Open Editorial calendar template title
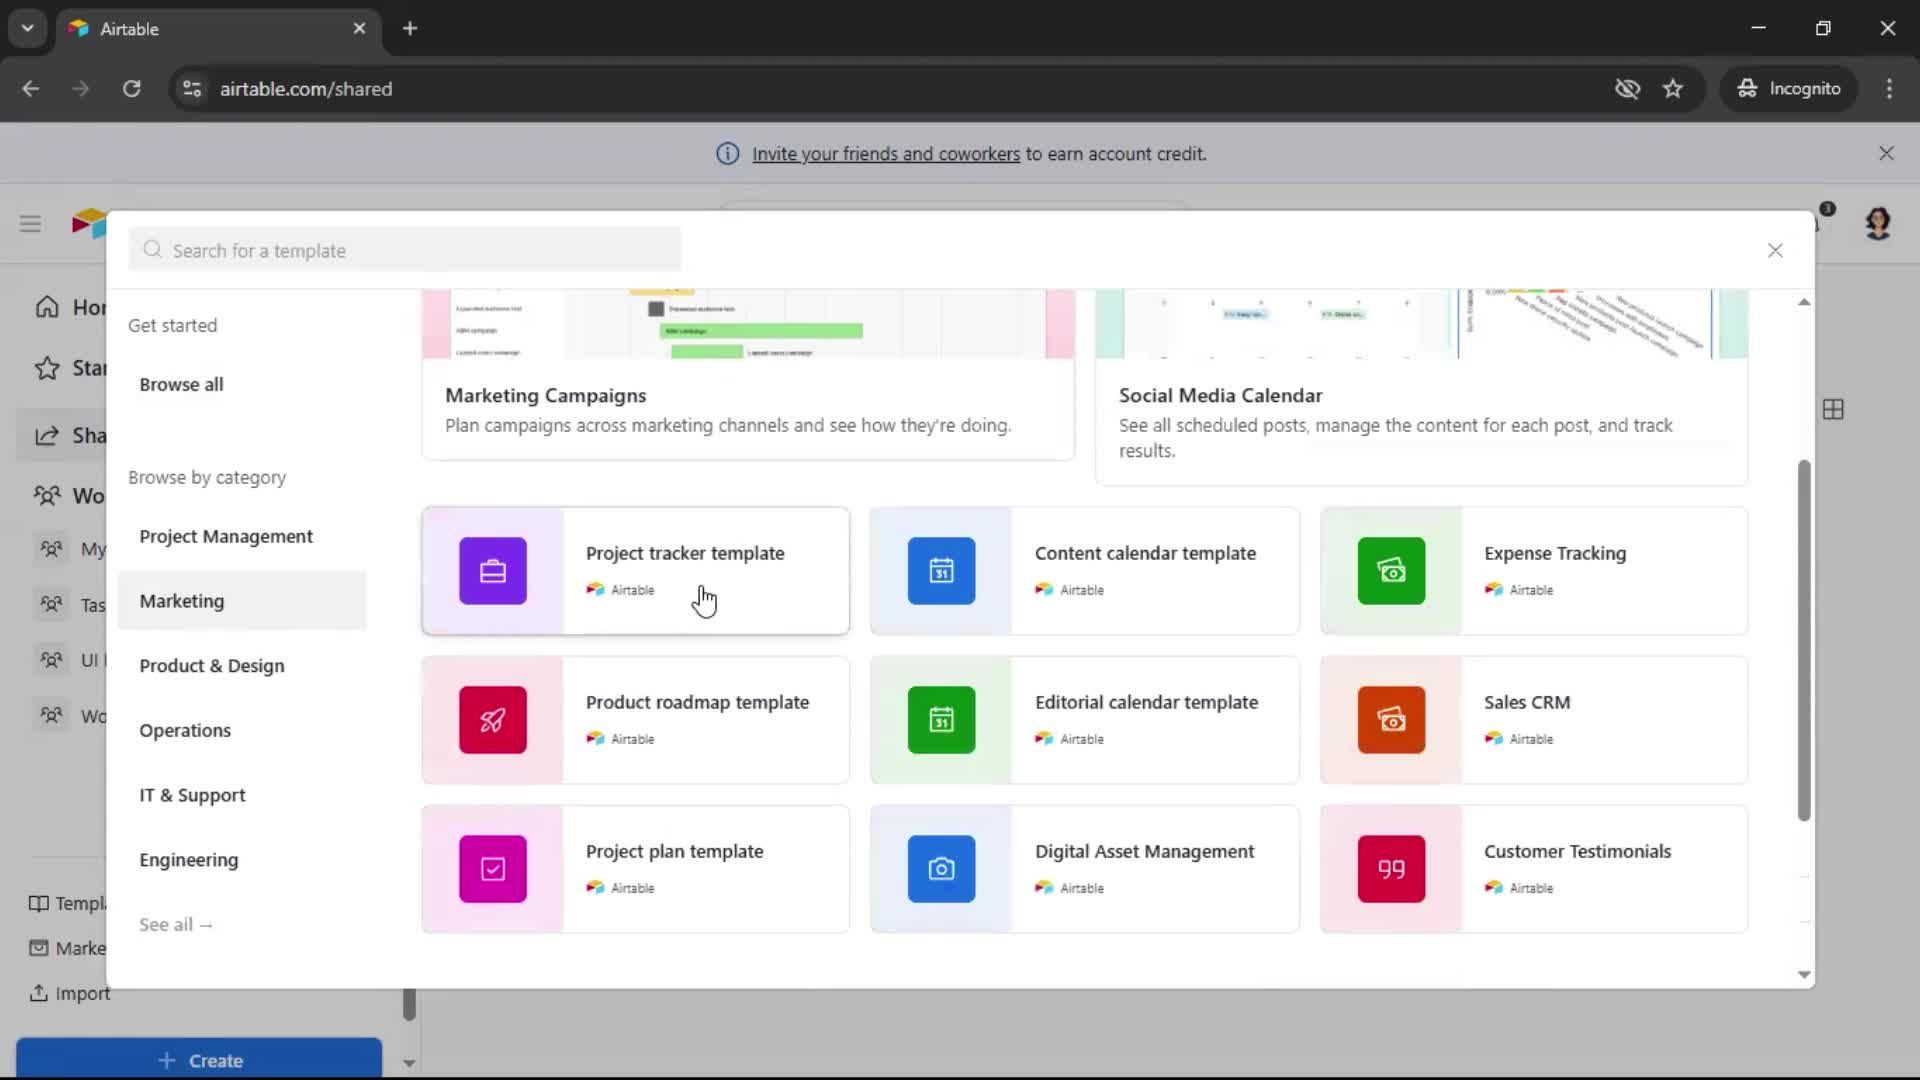The width and height of the screenshot is (1920, 1080). pyautogui.click(x=1146, y=702)
